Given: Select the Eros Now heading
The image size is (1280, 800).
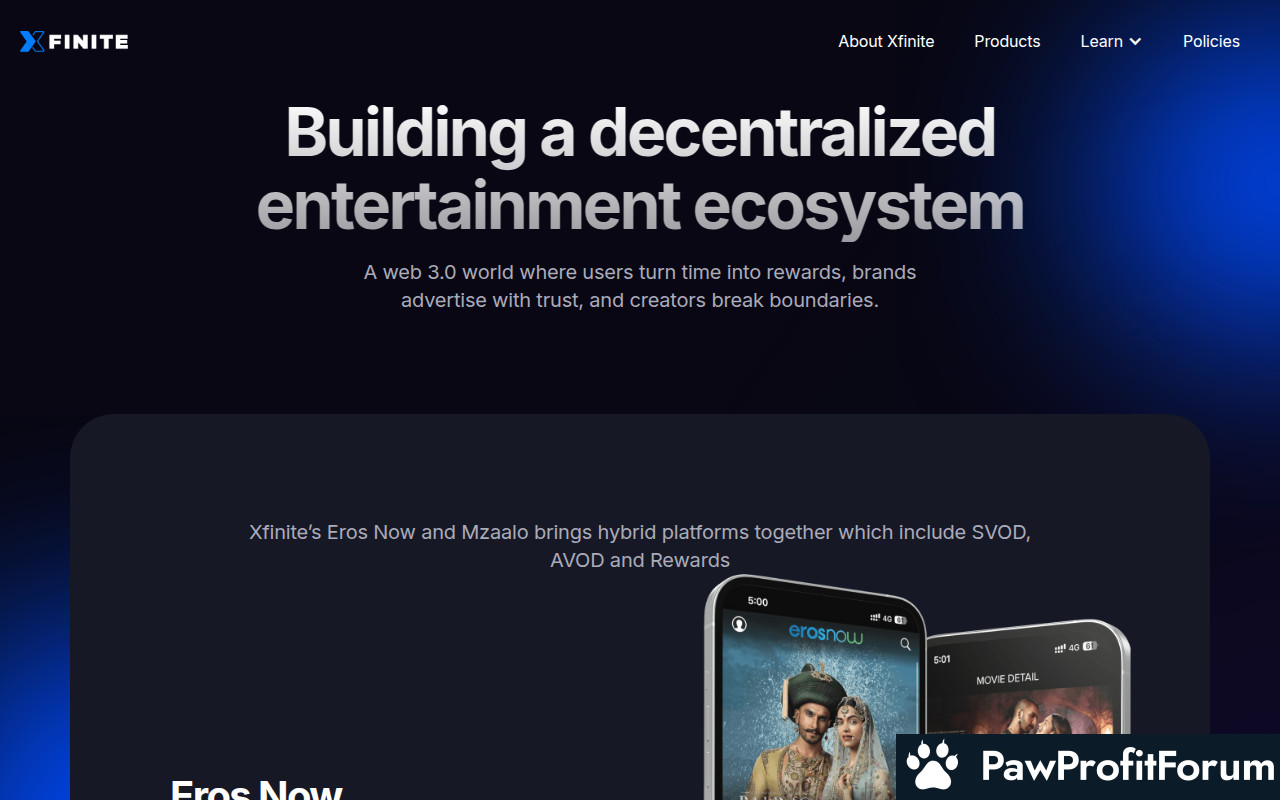Looking at the screenshot, I should click(x=257, y=789).
